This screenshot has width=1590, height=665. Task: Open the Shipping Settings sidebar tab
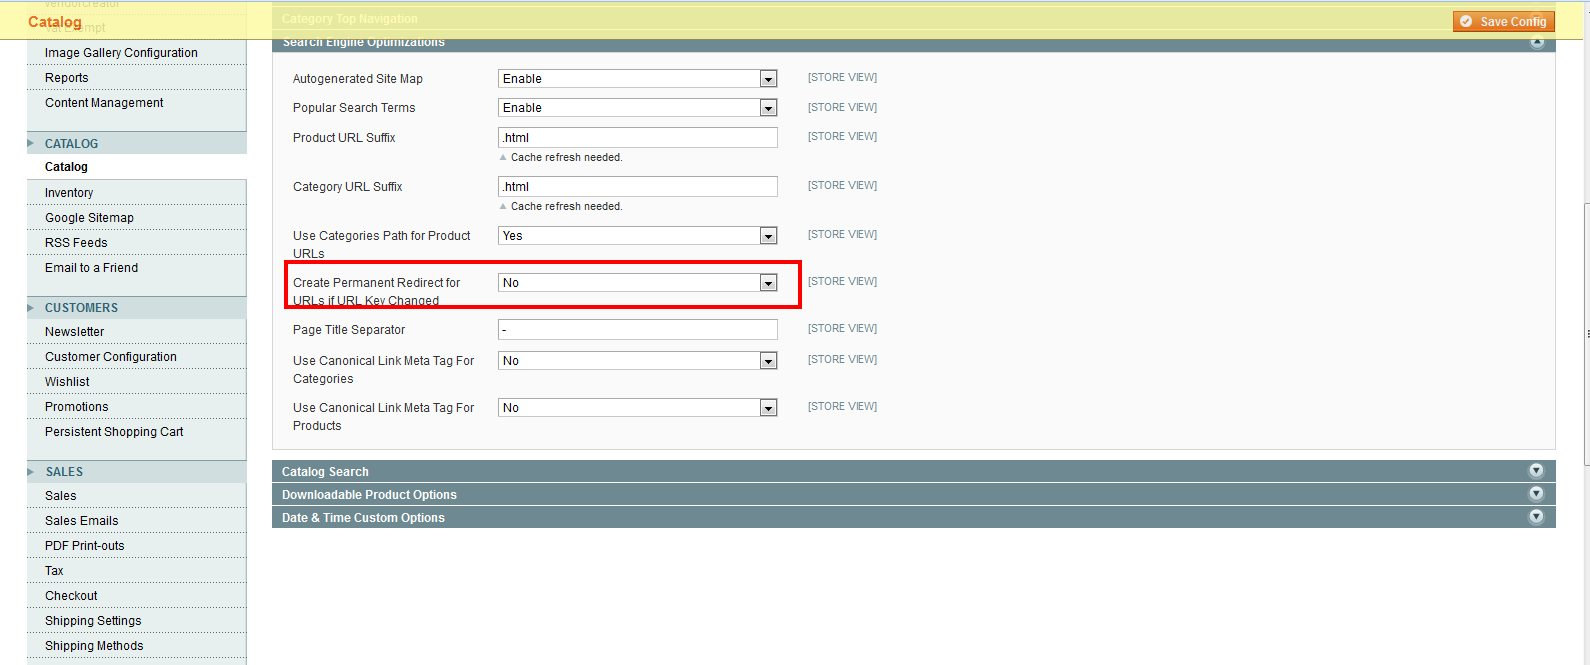[x=136, y=621]
